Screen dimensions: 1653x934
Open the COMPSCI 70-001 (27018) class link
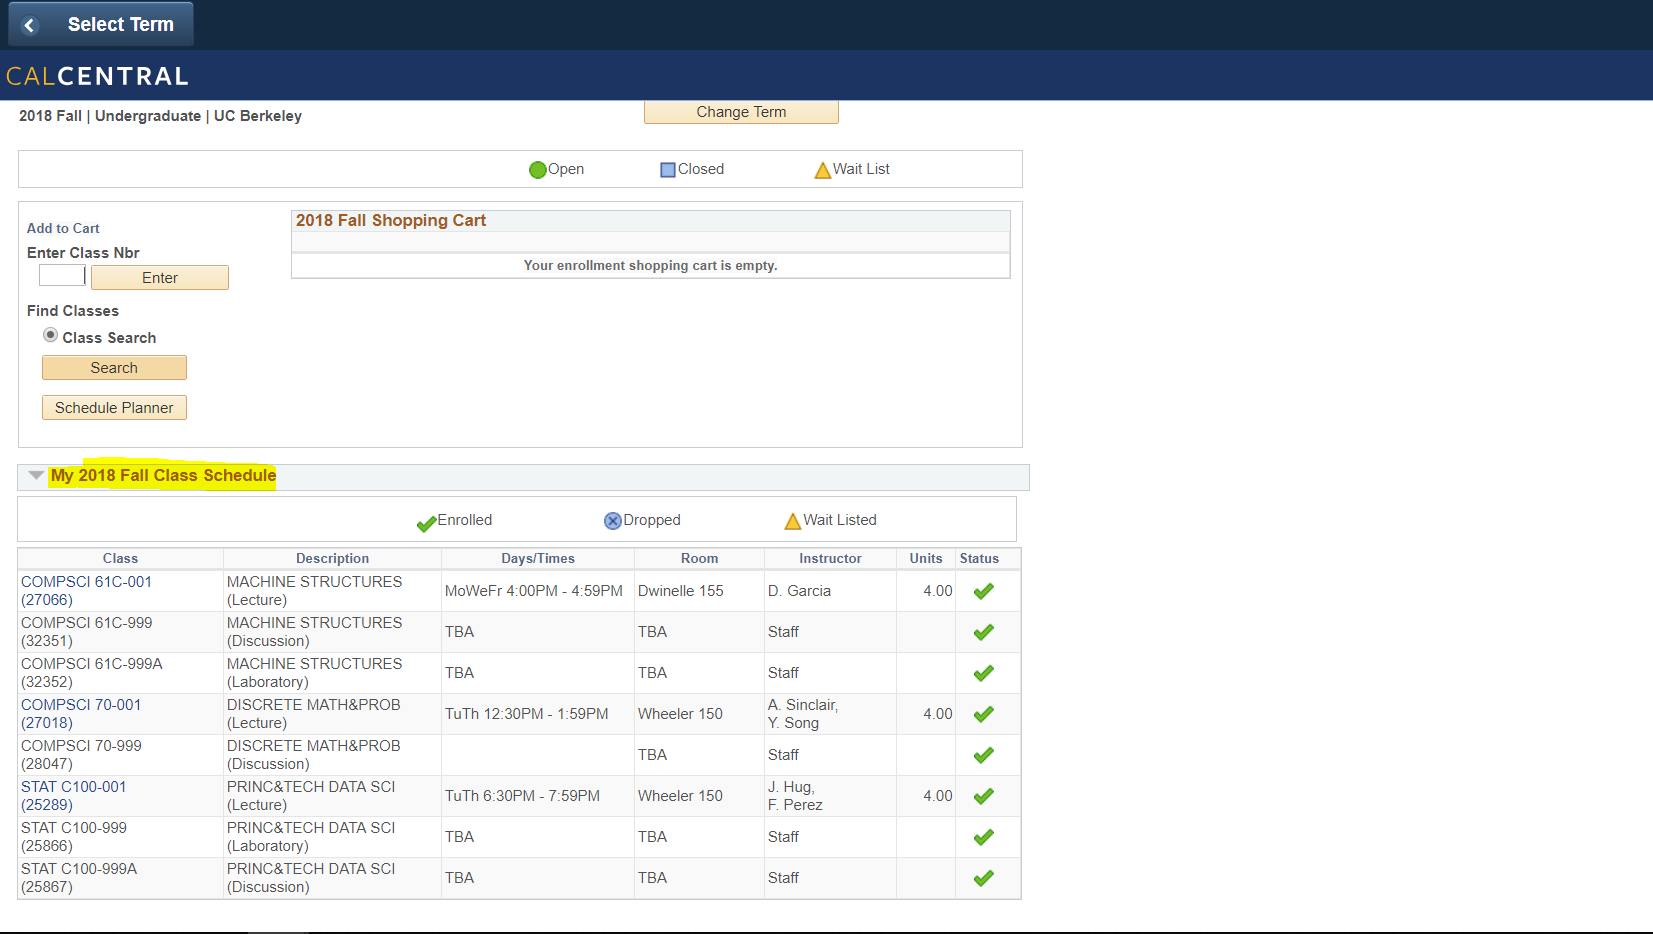[81, 714]
